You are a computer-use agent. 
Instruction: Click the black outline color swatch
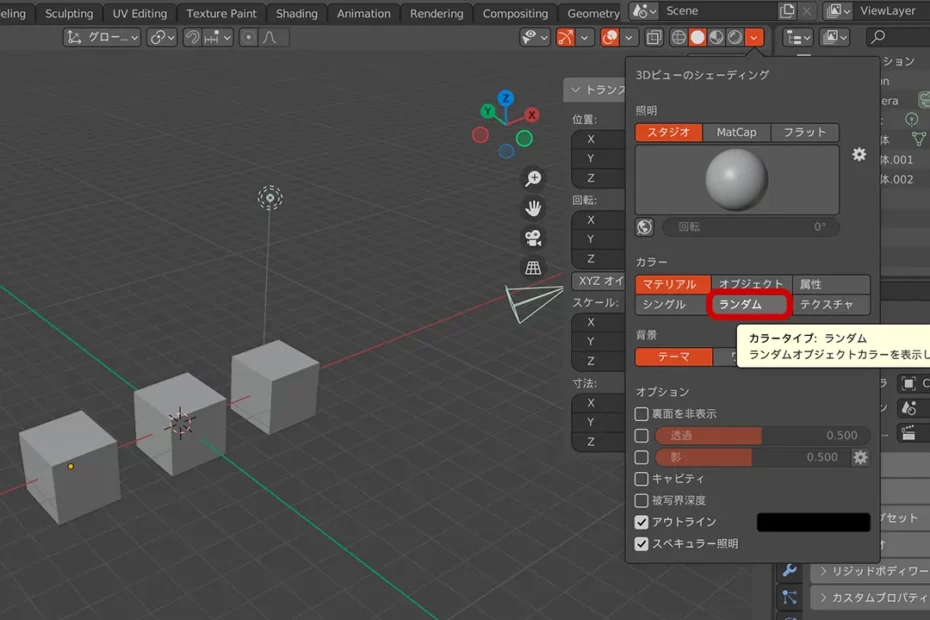(813, 522)
